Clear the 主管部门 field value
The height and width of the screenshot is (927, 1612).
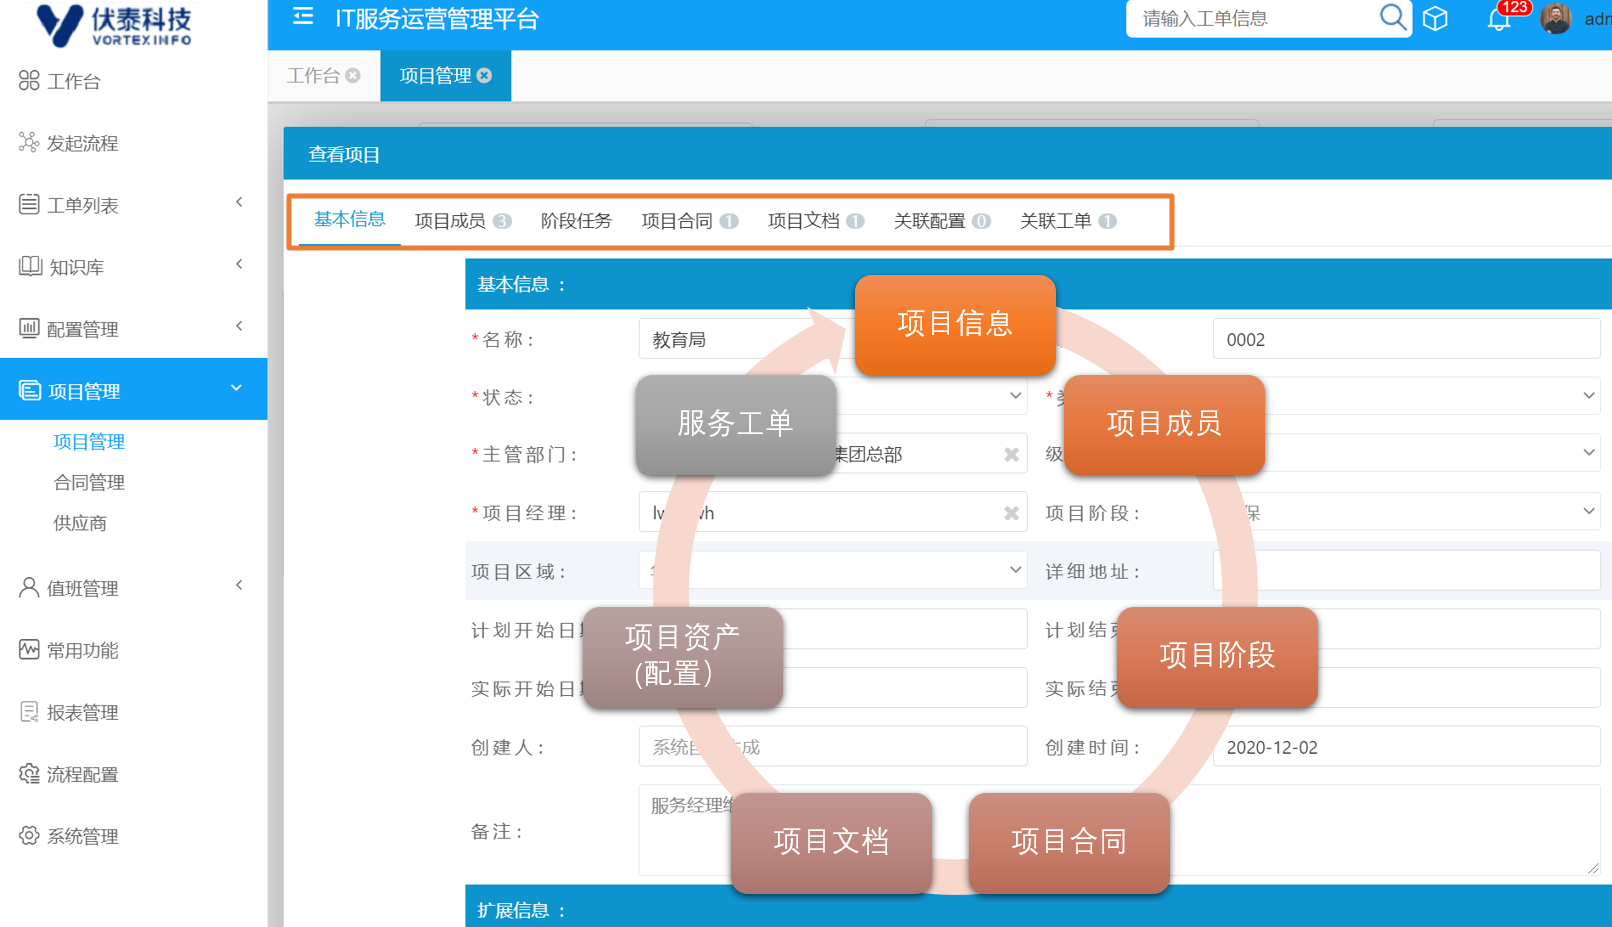coord(1011,455)
